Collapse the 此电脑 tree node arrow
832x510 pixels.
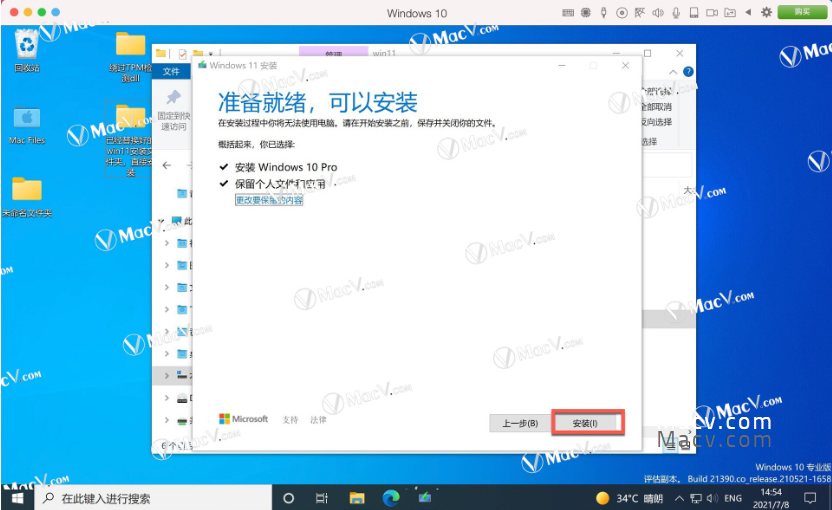click(161, 221)
